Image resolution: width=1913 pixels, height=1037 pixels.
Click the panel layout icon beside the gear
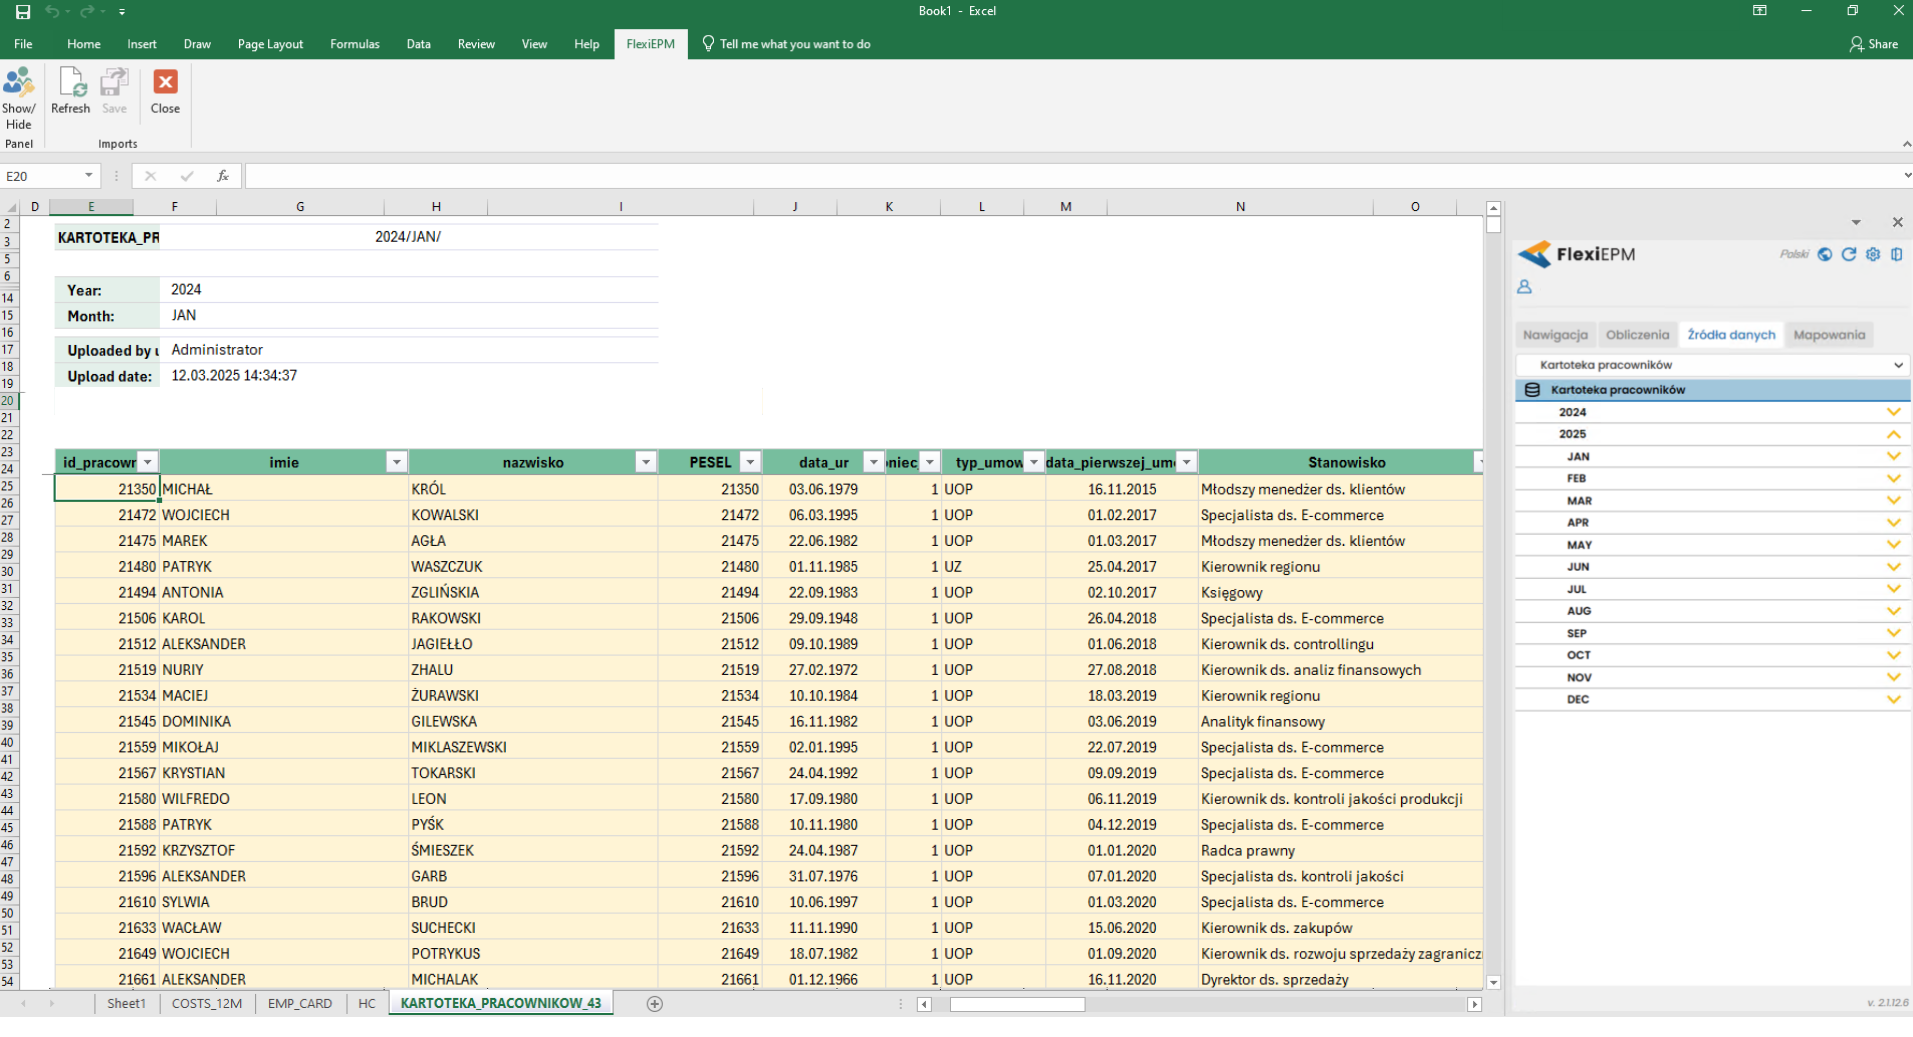coord(1897,254)
